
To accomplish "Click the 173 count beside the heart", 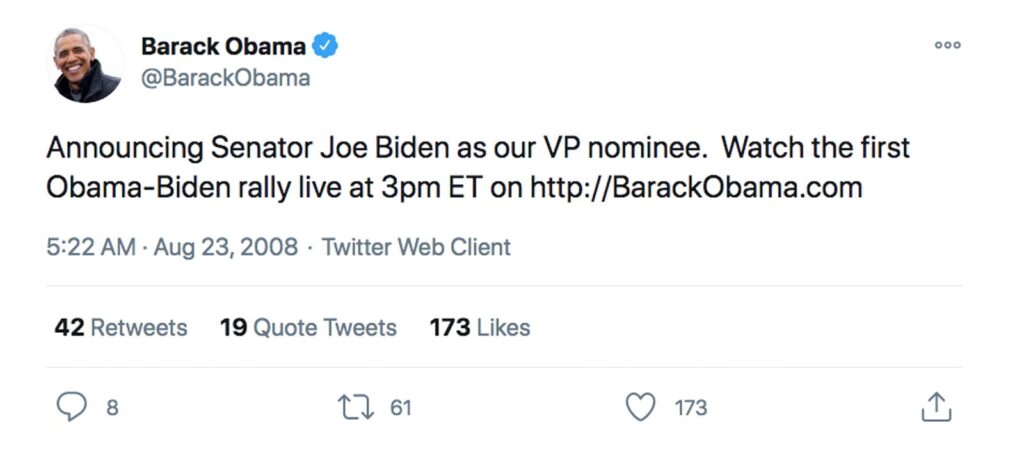I will [690, 408].
